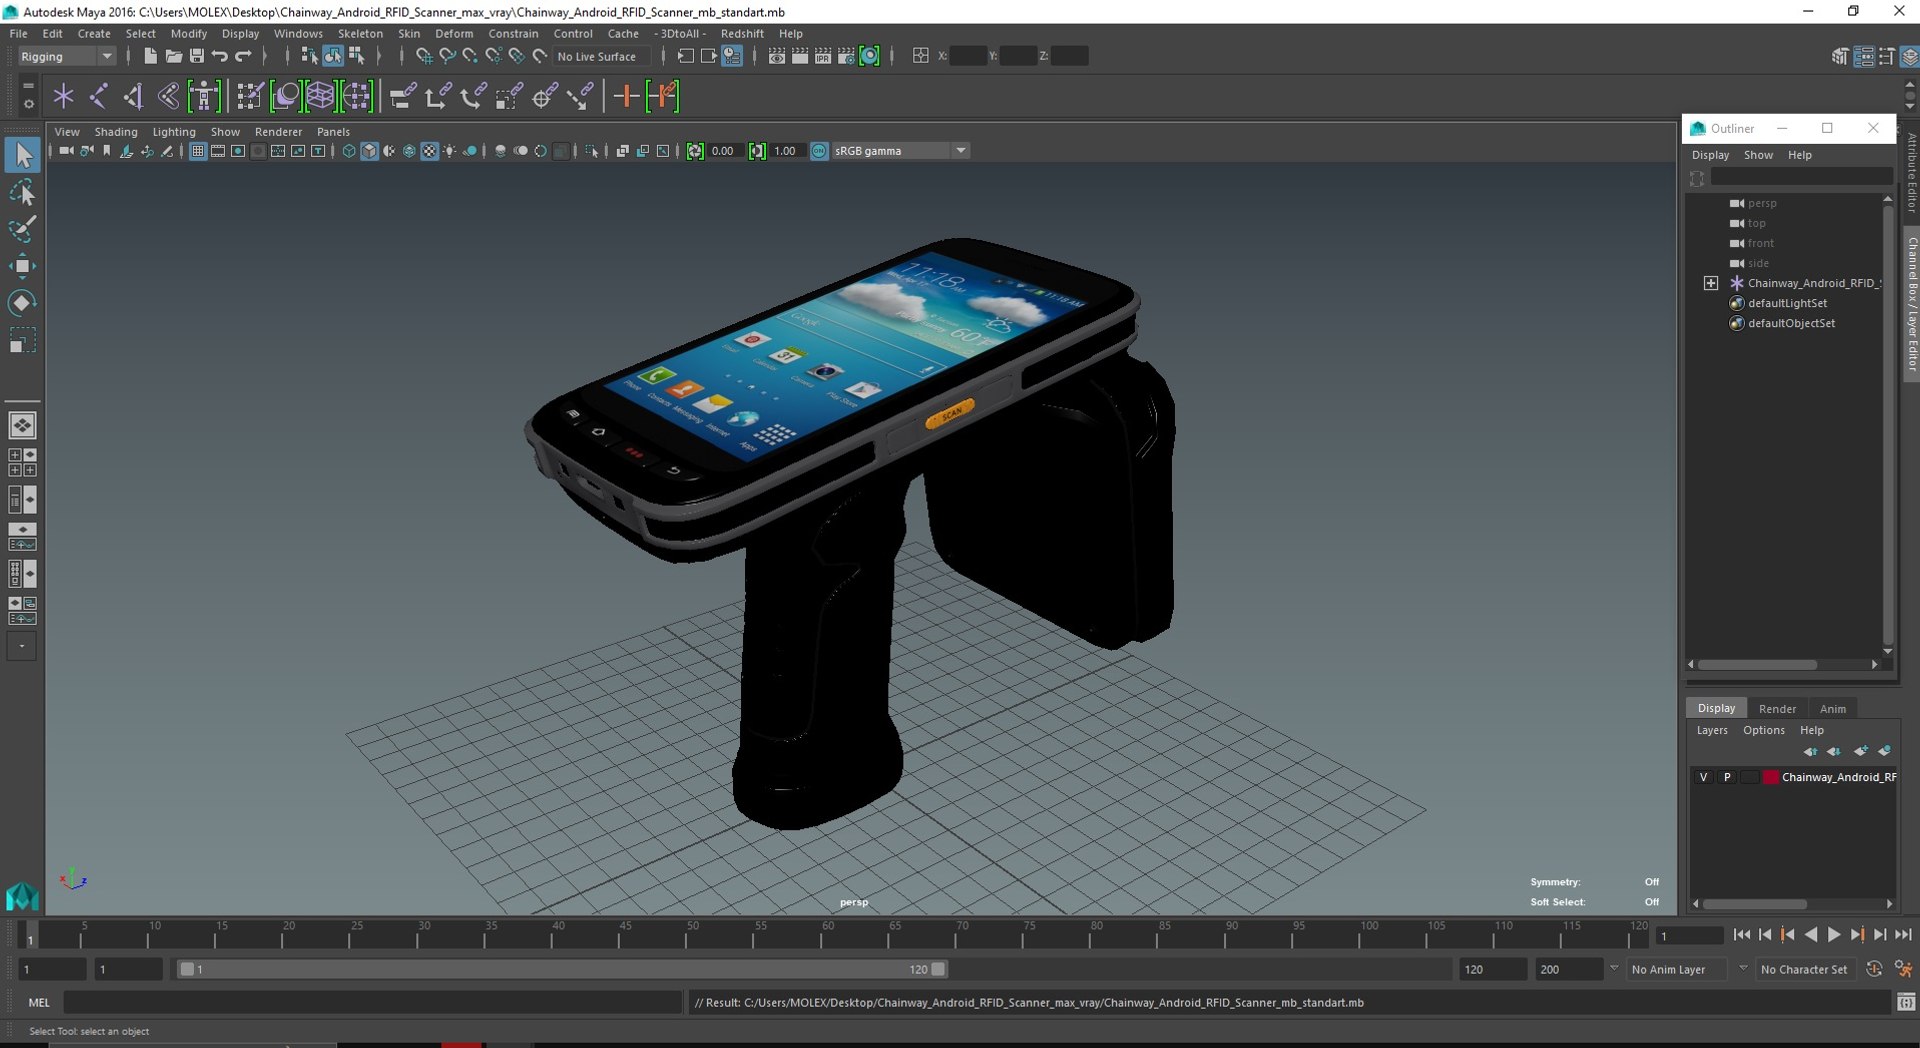Activate the Move tool

[x=22, y=266]
